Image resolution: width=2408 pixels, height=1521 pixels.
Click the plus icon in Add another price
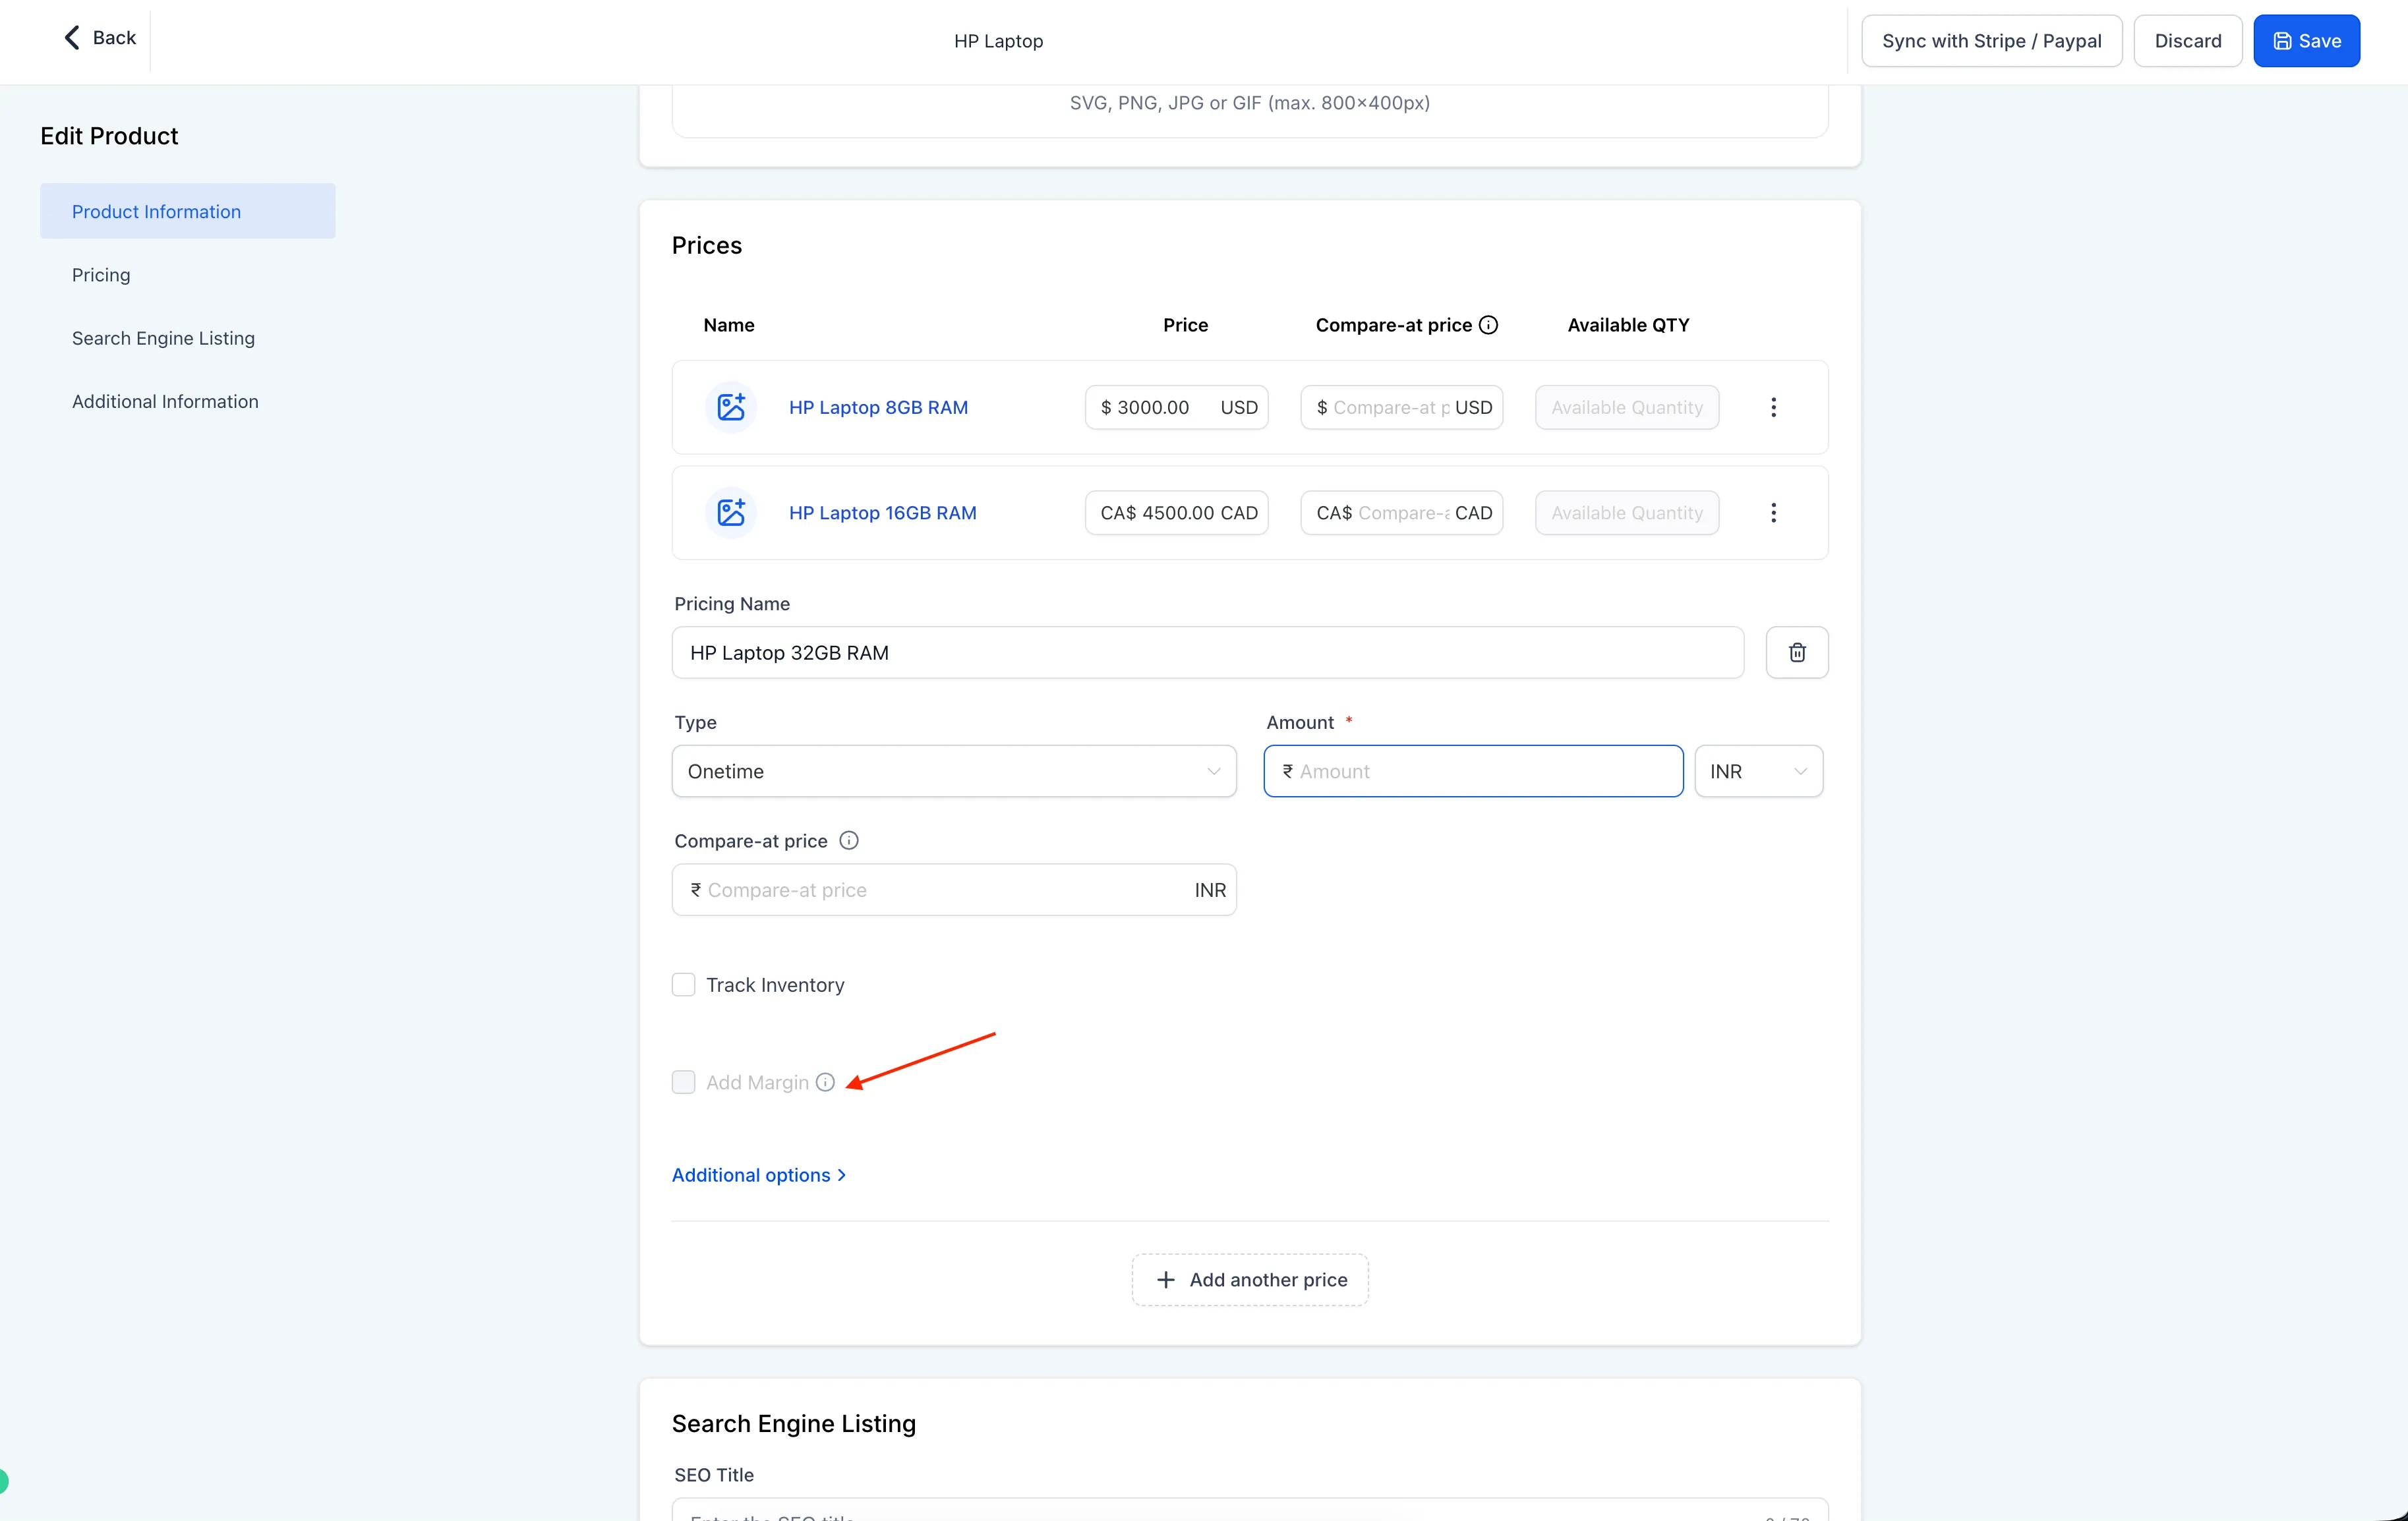(1166, 1279)
